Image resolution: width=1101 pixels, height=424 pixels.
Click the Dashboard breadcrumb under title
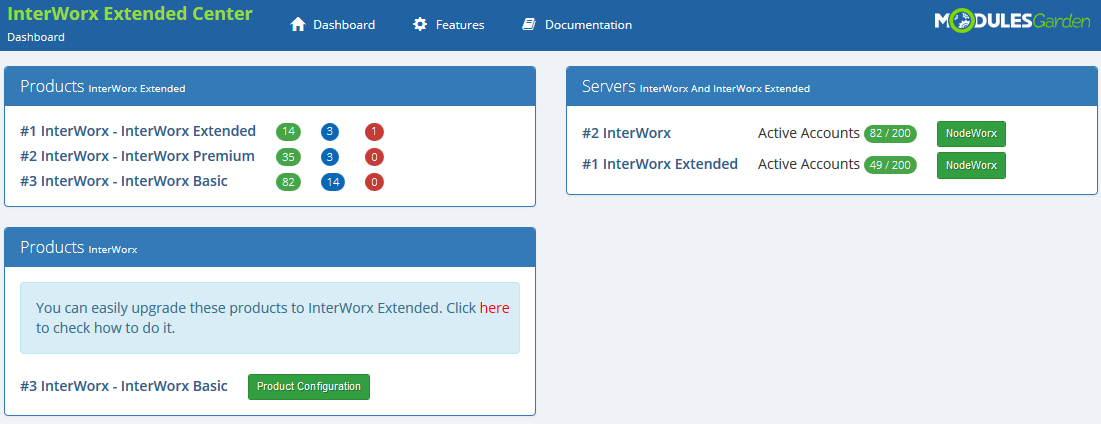36,37
